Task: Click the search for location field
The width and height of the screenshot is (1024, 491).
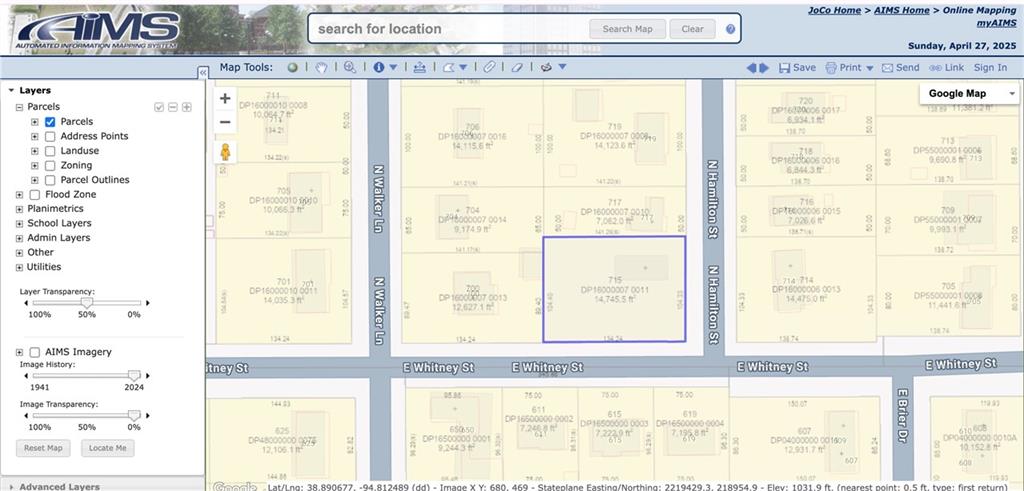Action: click(x=449, y=29)
